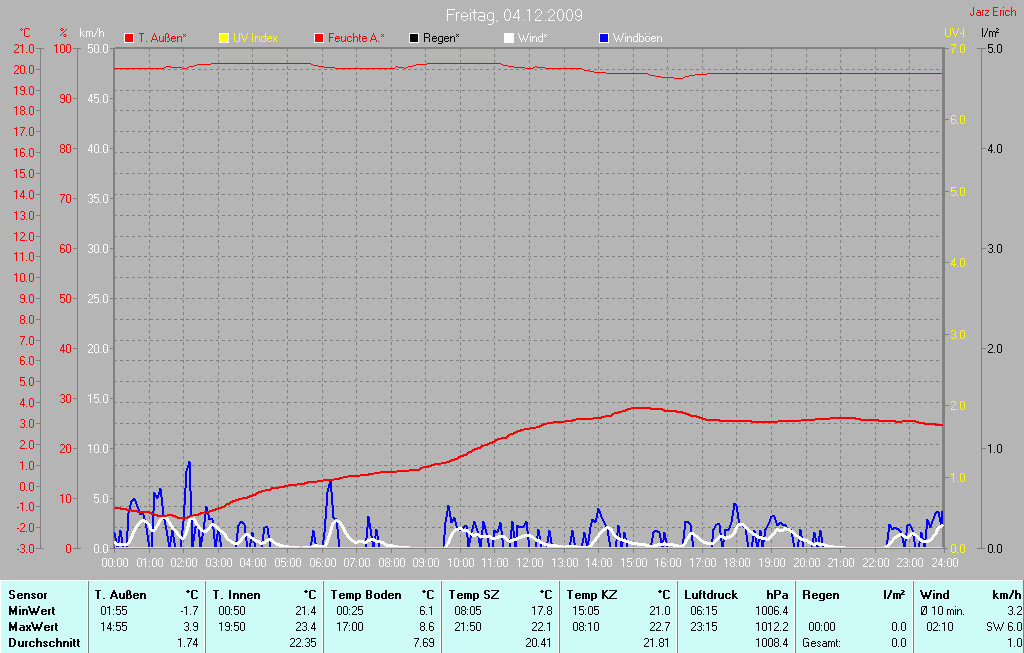The height and width of the screenshot is (653, 1024).
Task: Click the chart title Freitag, 04.12.2009
Action: (x=514, y=15)
